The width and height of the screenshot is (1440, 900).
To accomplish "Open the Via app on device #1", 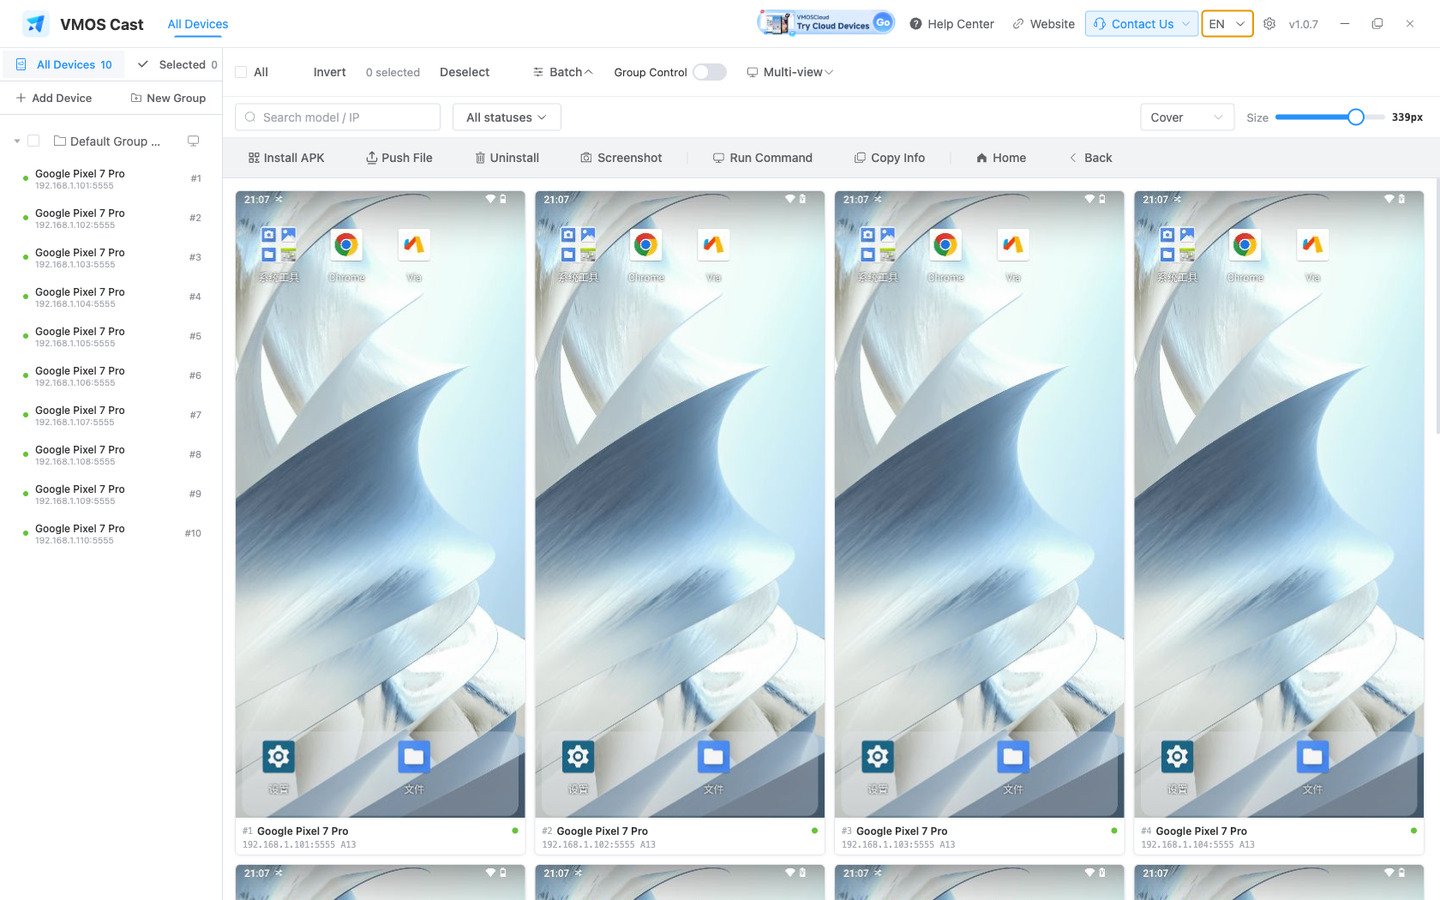I will click(x=414, y=245).
